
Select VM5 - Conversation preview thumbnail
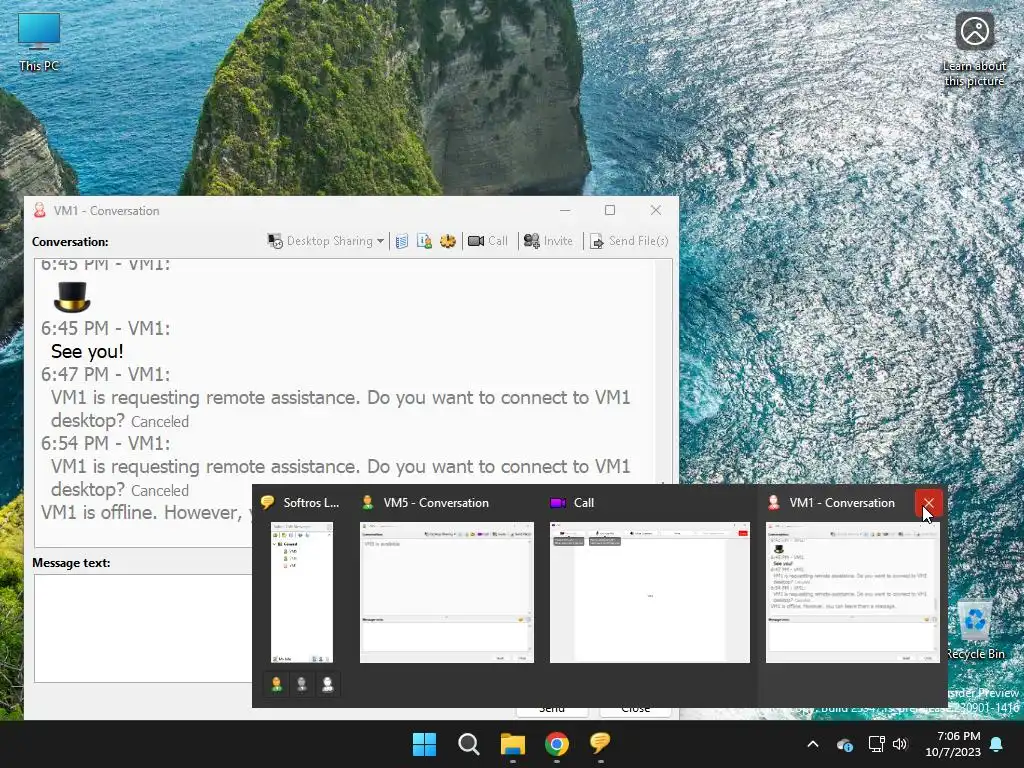[x=447, y=592]
